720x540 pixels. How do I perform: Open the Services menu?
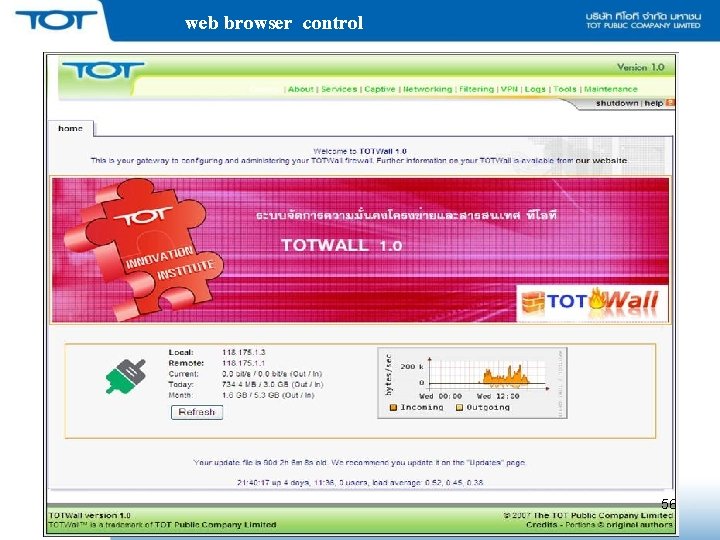[339, 89]
